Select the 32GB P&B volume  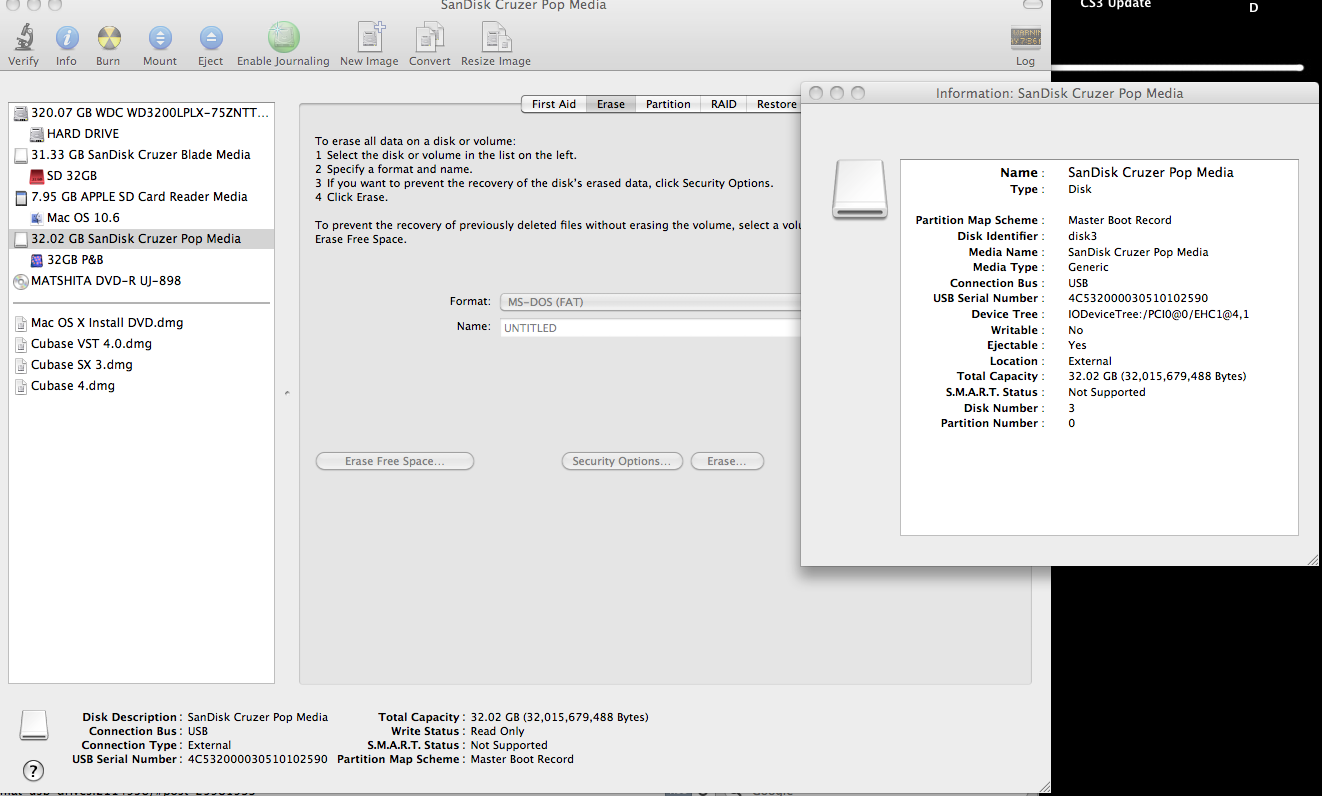click(x=141, y=260)
